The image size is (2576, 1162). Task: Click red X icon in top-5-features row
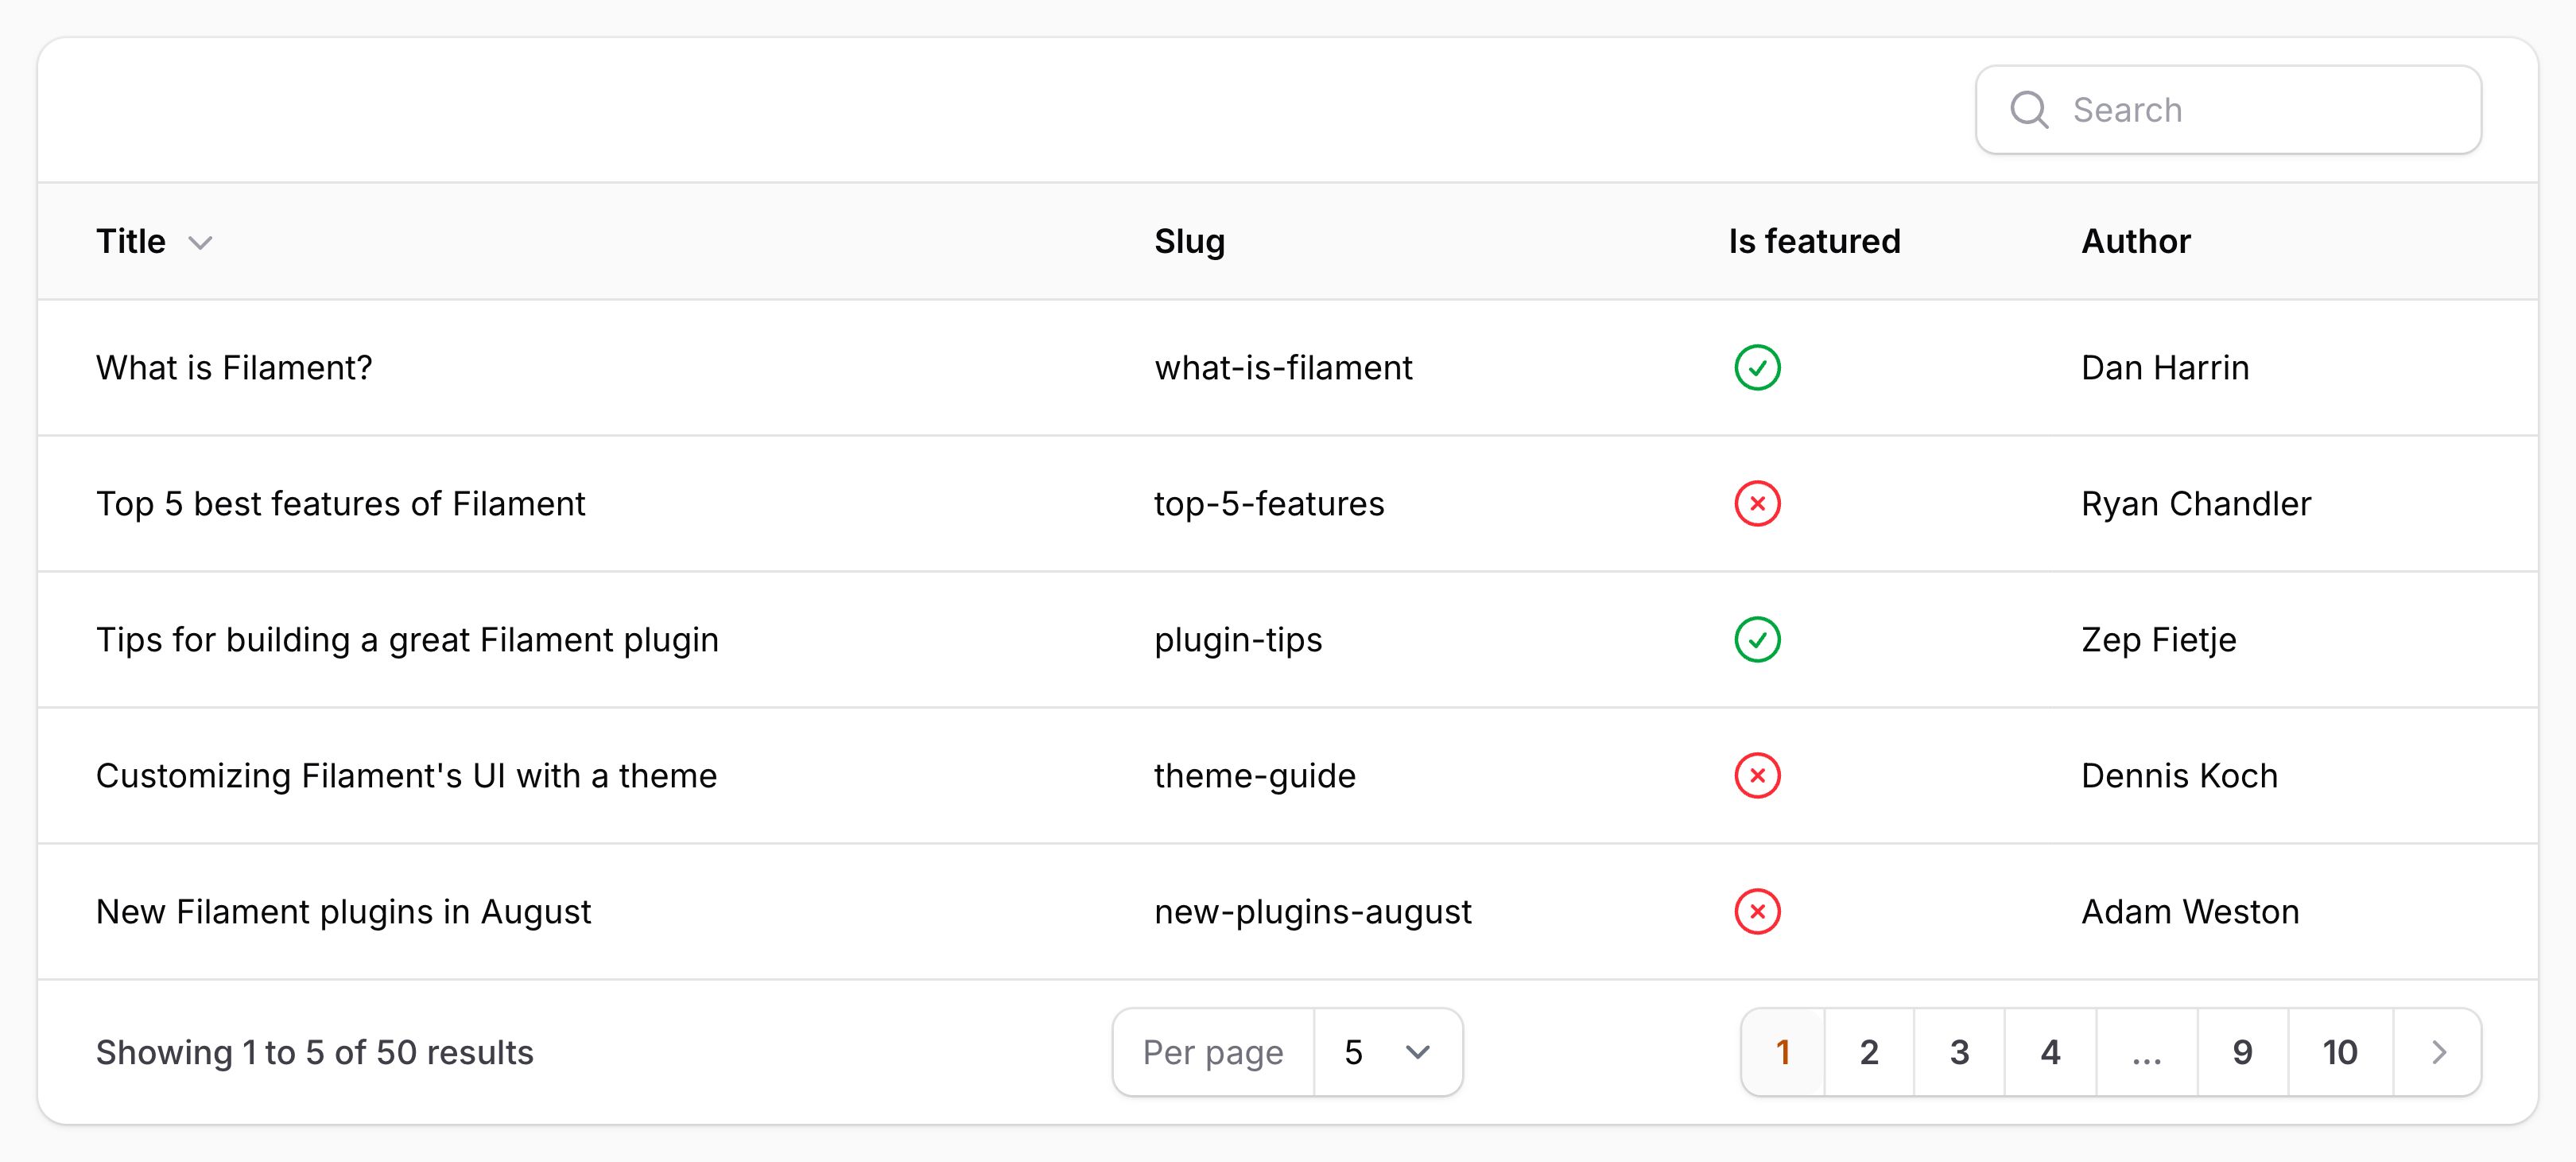tap(1757, 504)
